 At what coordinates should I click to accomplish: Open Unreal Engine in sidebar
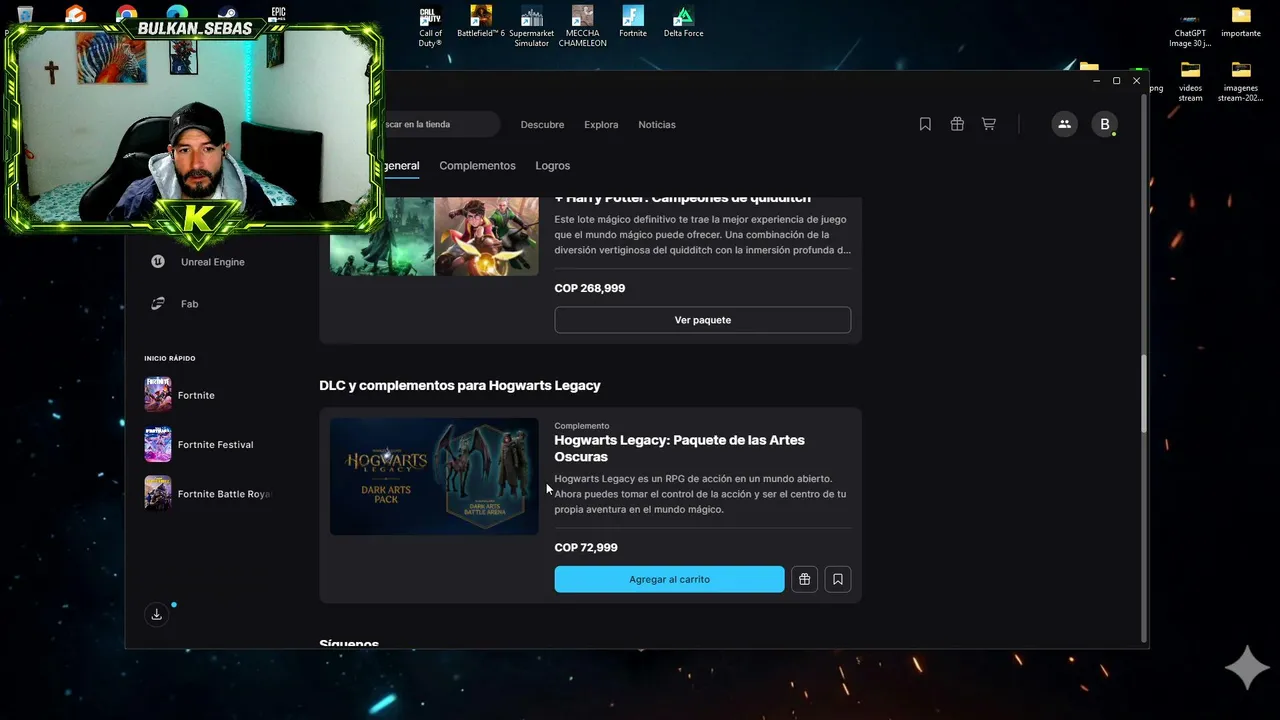[x=212, y=262]
